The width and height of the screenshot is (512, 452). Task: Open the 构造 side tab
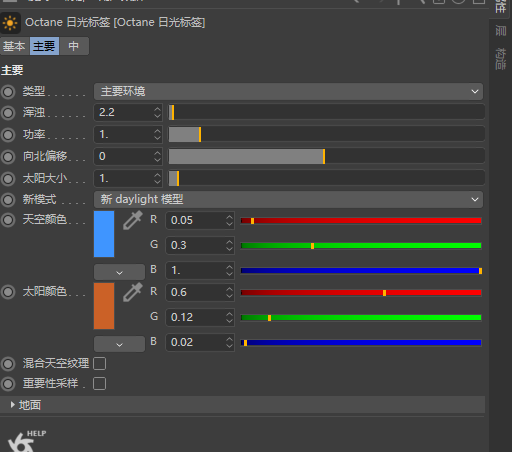(x=500, y=59)
